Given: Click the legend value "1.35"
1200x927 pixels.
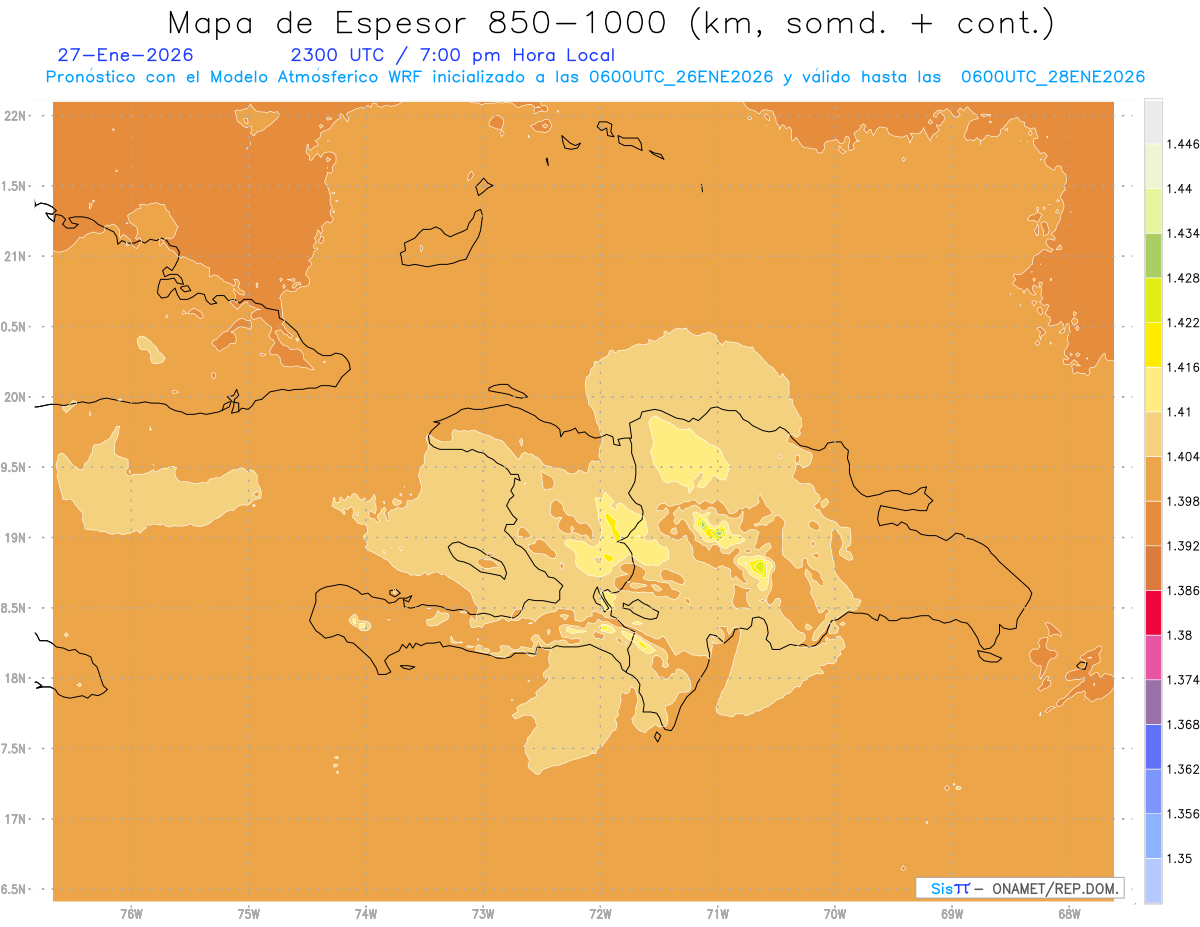Looking at the screenshot, I should (1178, 858).
